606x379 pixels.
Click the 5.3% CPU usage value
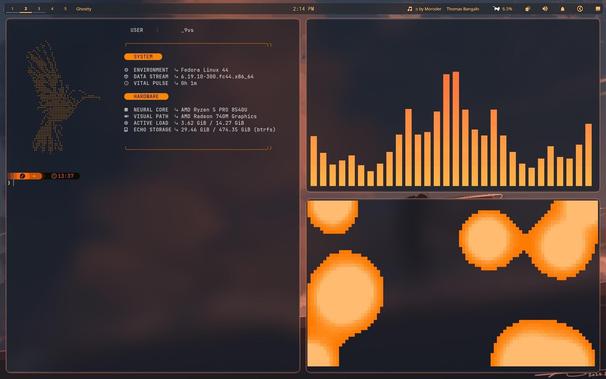507,9
